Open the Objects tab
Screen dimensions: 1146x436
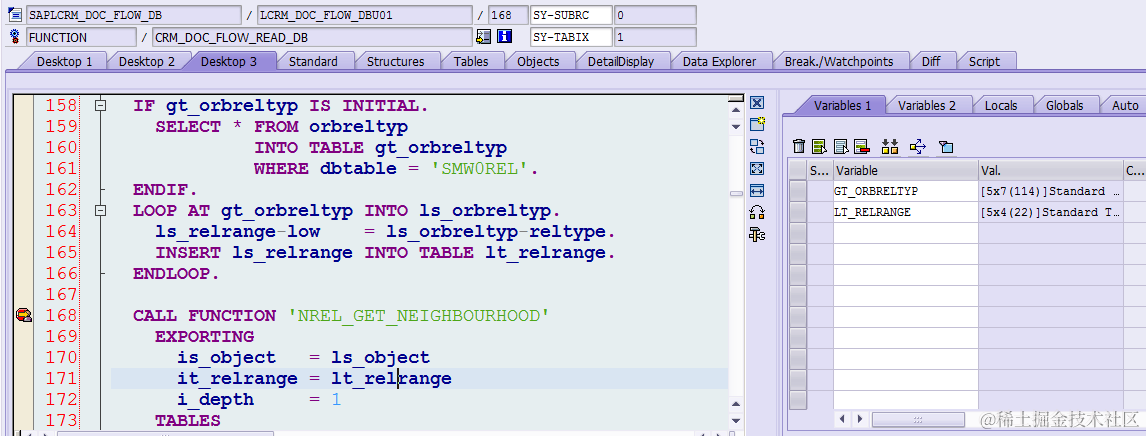[x=538, y=61]
